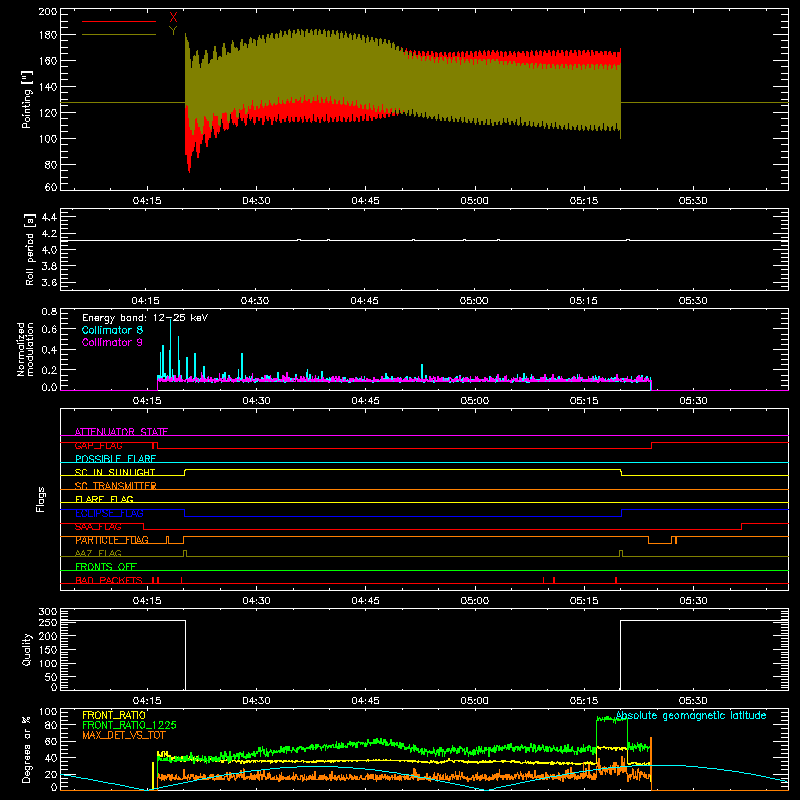
Task: Click the Roll period axis title
Action: [29, 249]
